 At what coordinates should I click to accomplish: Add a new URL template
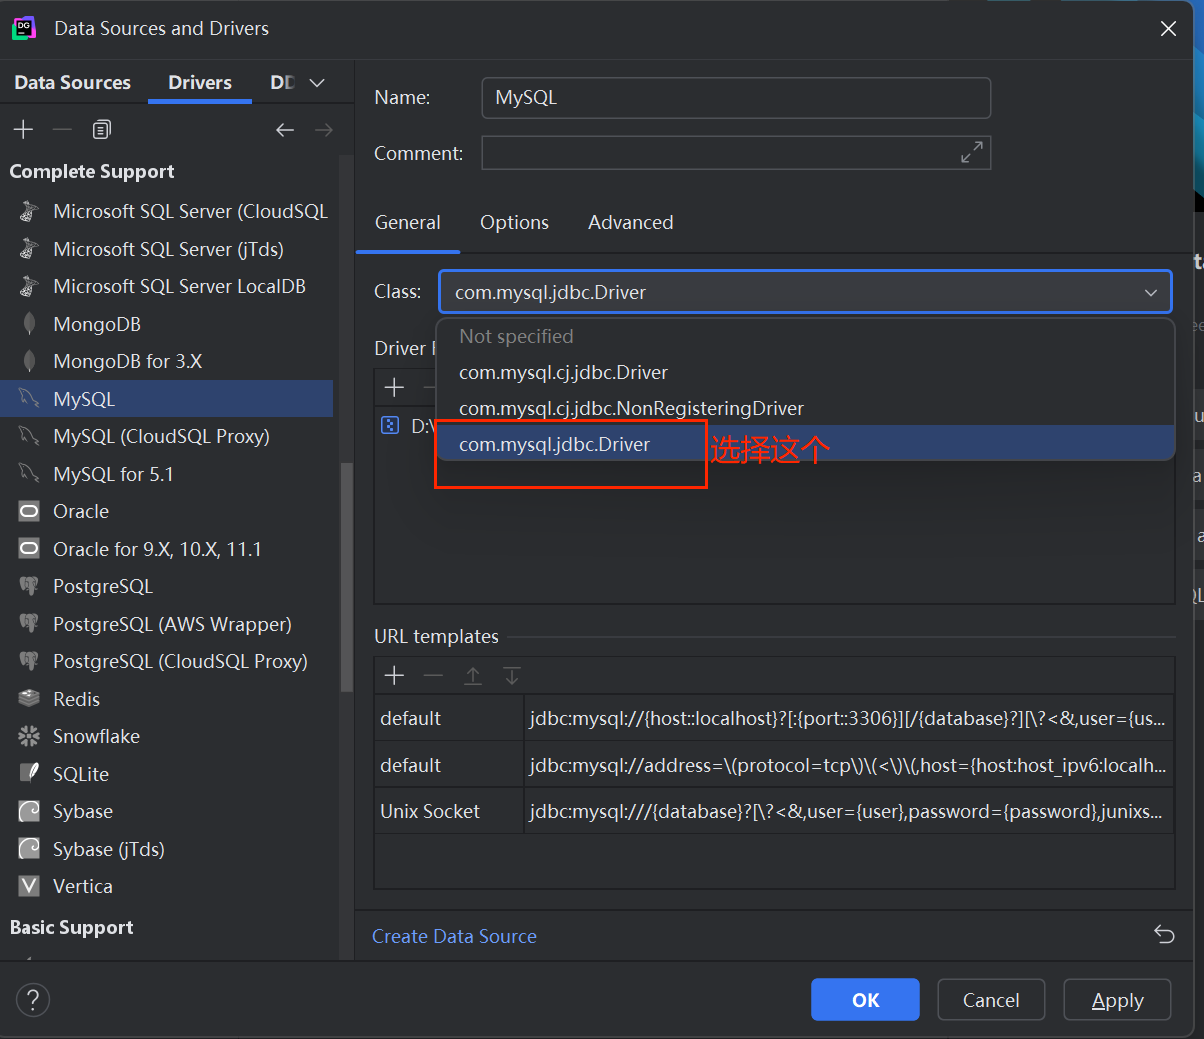click(394, 676)
